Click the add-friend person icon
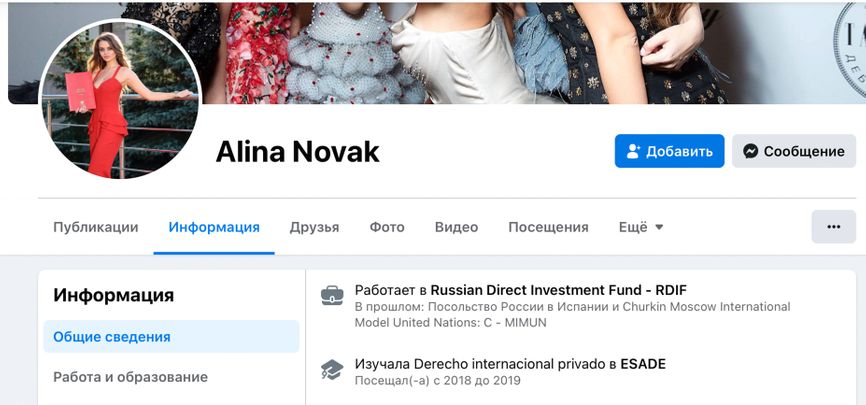This screenshot has width=866, height=405. click(x=633, y=151)
